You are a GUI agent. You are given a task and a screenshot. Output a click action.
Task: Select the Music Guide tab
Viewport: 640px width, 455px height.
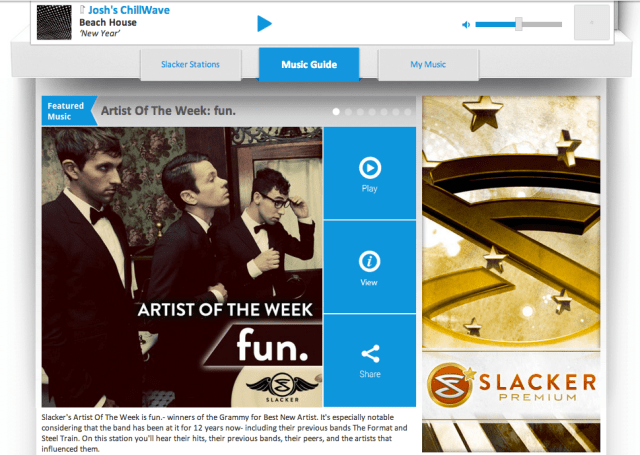(309, 64)
